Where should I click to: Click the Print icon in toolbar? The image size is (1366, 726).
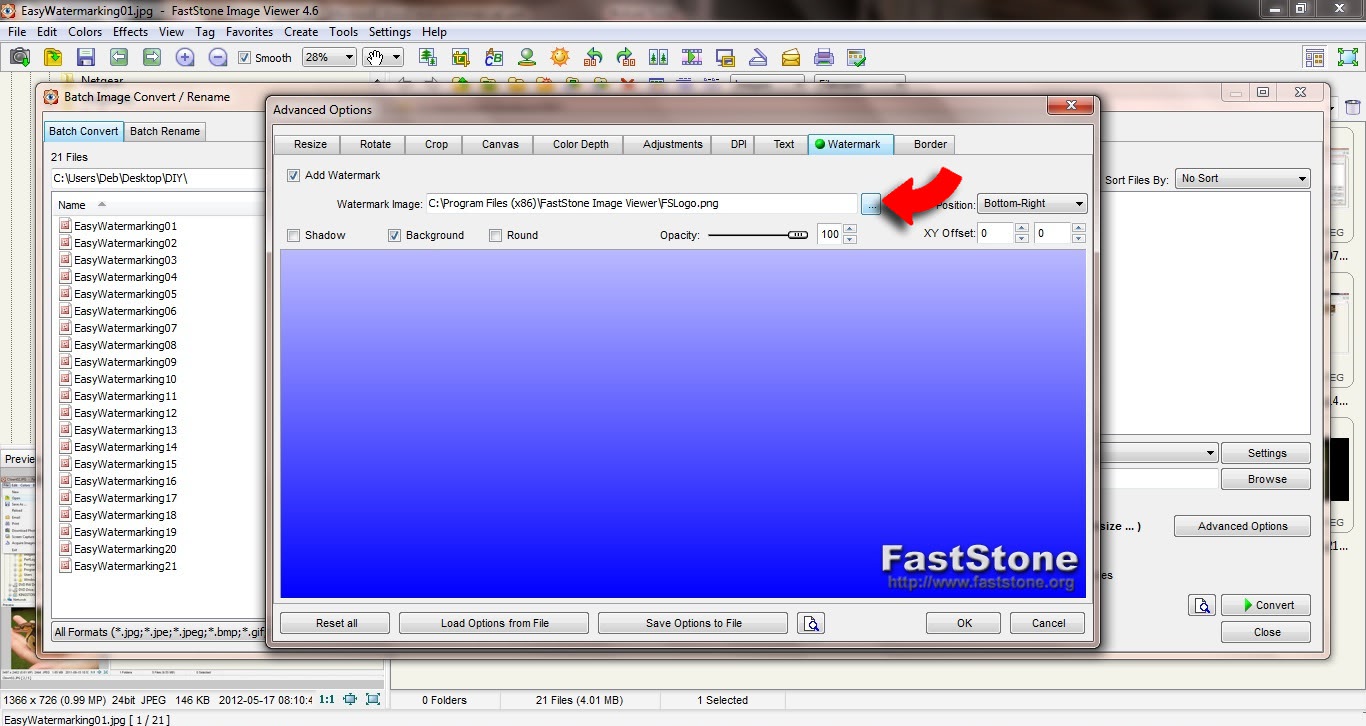[x=824, y=57]
